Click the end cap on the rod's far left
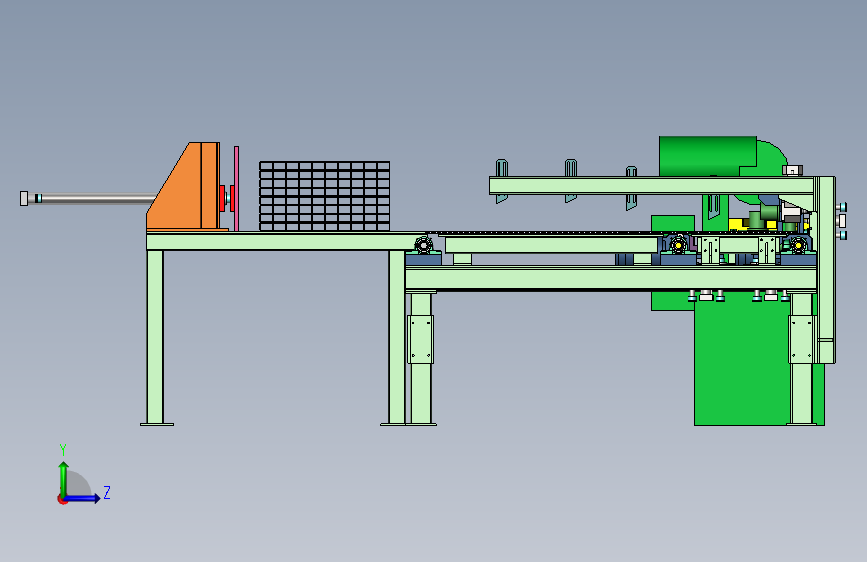Image resolution: width=867 pixels, height=562 pixels. point(24,198)
